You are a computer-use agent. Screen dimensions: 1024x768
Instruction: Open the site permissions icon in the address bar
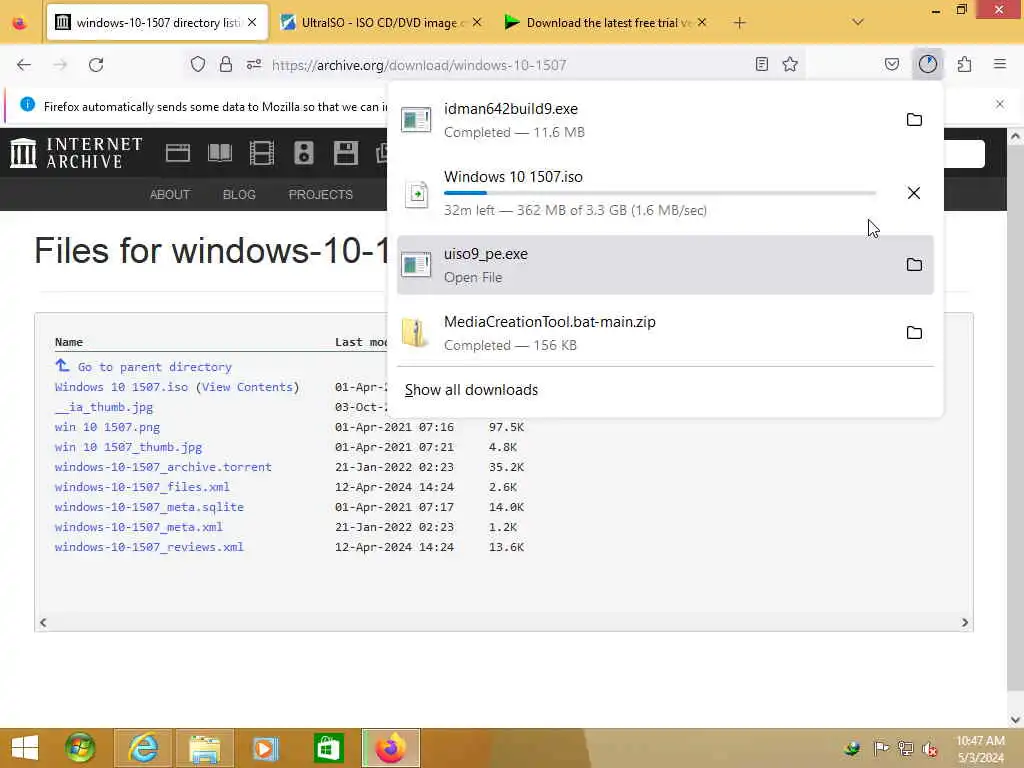[x=254, y=64]
